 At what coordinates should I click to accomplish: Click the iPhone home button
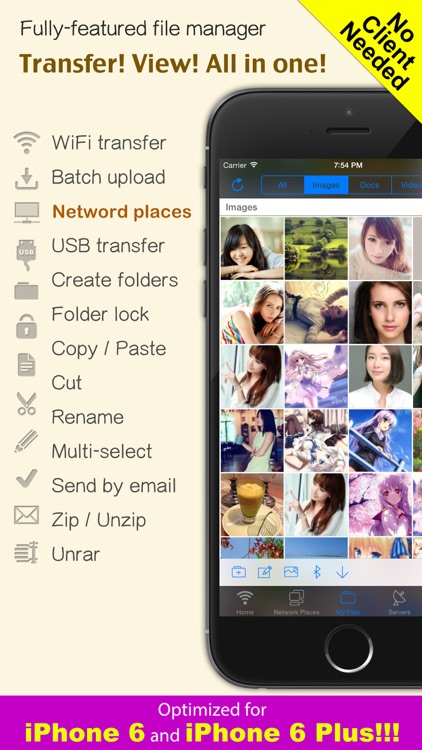tap(349, 648)
